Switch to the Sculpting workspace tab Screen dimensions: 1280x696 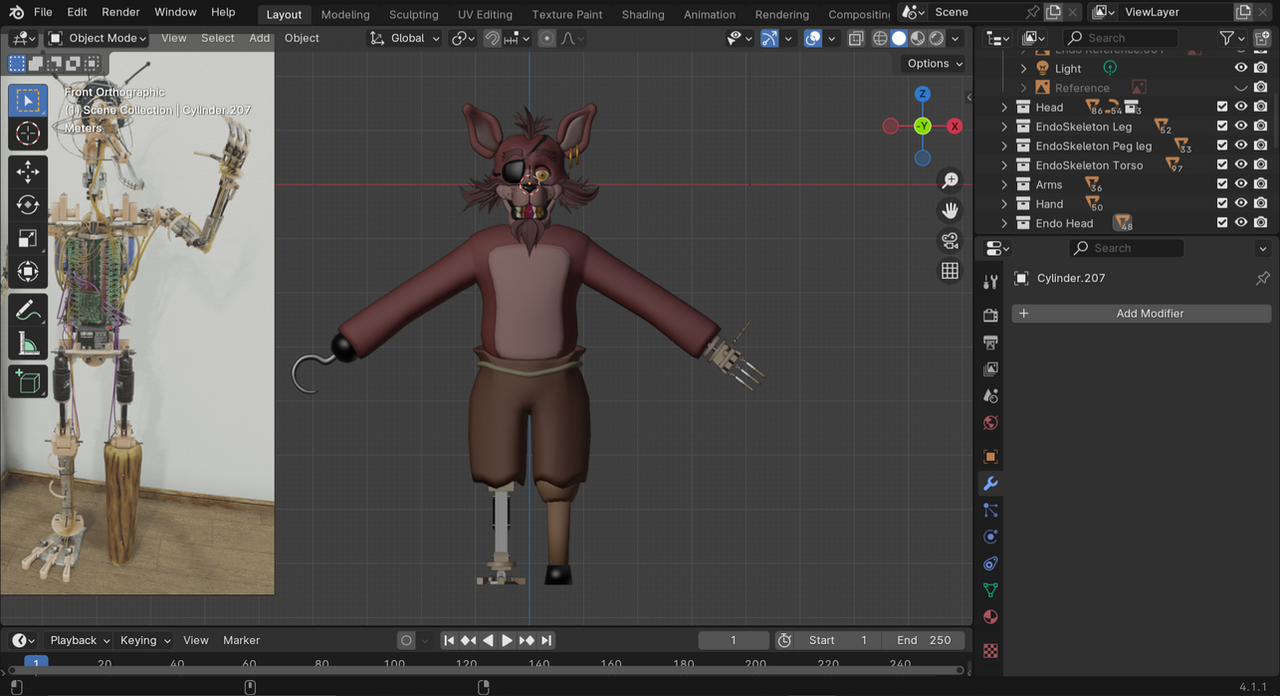click(x=414, y=14)
